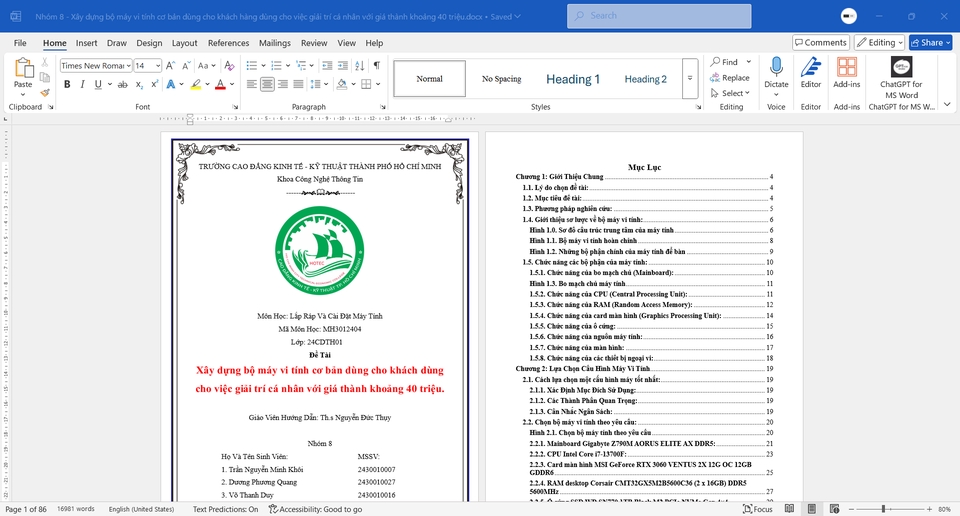Apply the Heading 1 style
Screen dimensions: 960x516
point(573,79)
